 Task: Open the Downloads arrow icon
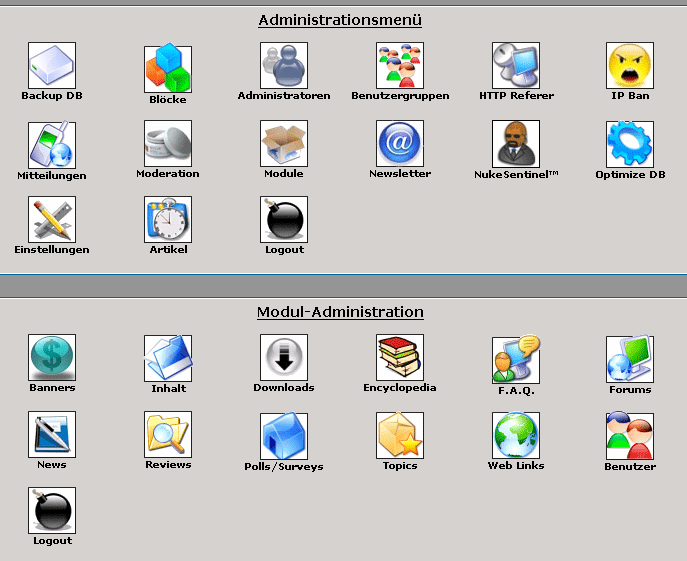pyautogui.click(x=284, y=357)
